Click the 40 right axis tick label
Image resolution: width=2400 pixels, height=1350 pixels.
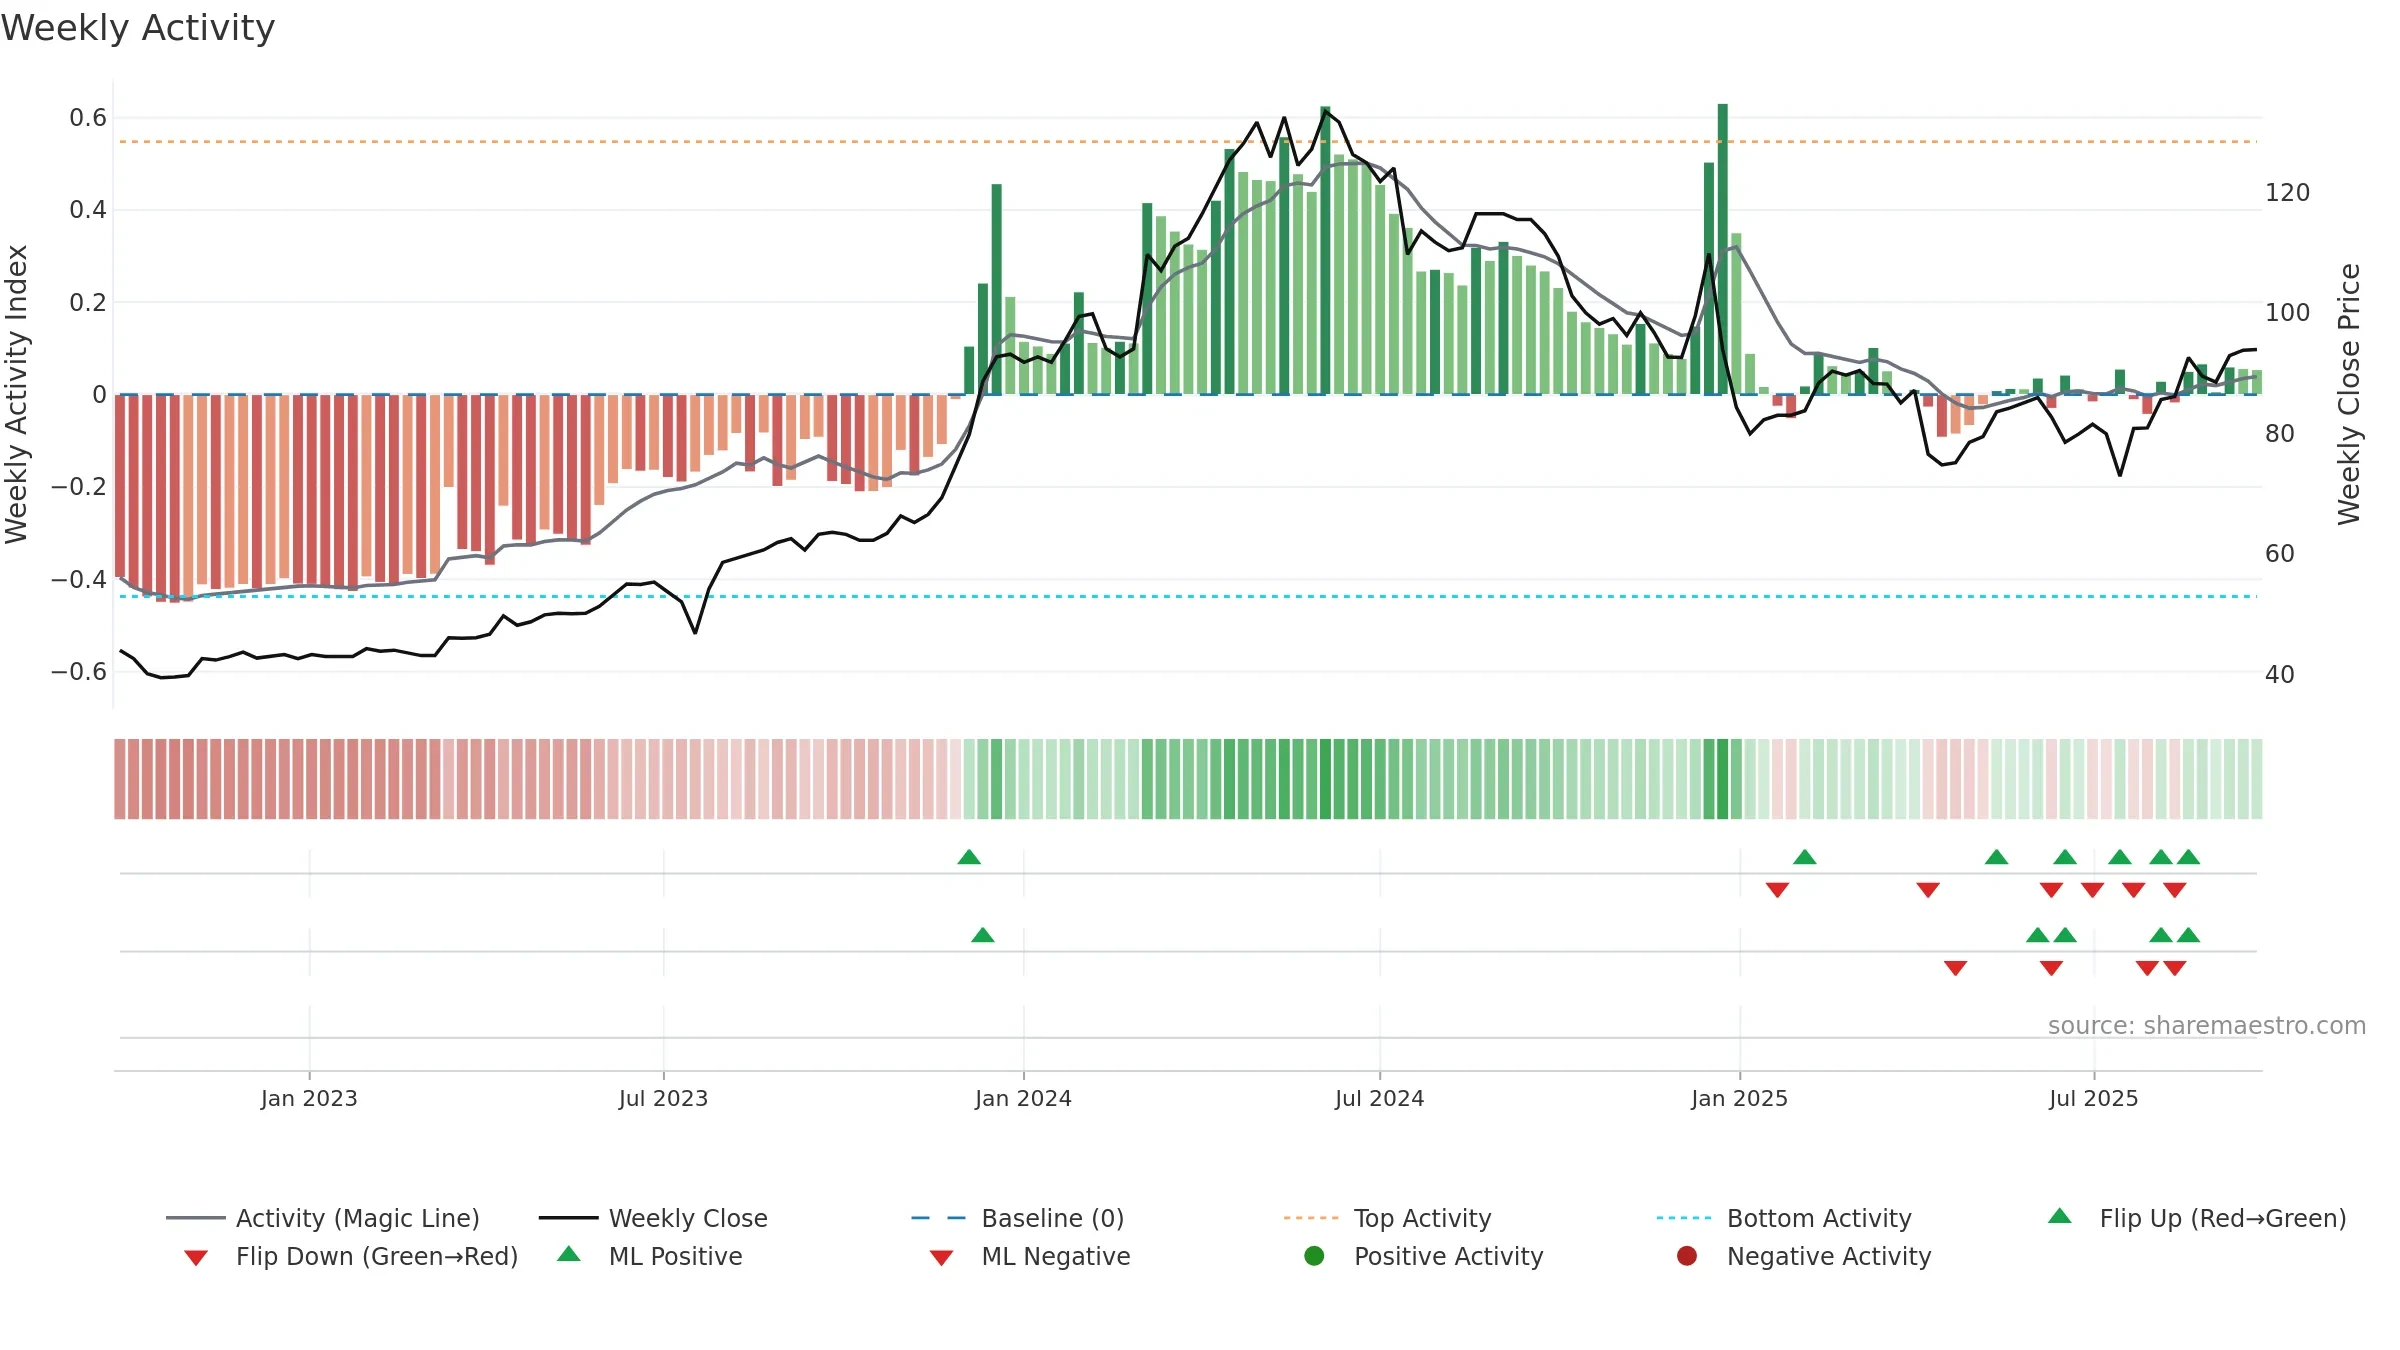click(2280, 674)
